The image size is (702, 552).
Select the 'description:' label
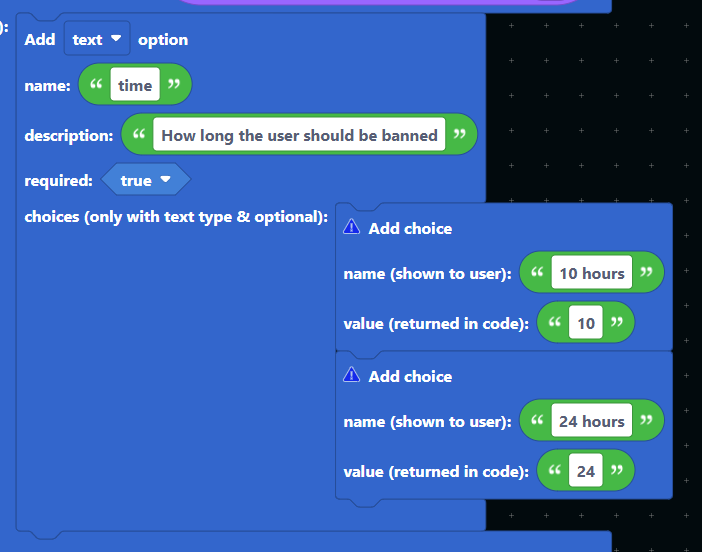(x=68, y=136)
